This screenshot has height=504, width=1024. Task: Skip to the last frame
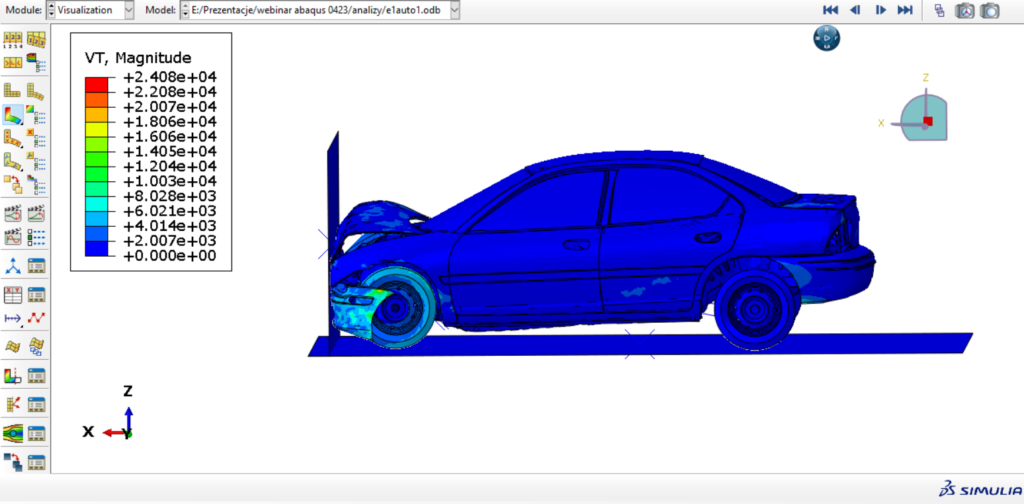pyautogui.click(x=905, y=10)
